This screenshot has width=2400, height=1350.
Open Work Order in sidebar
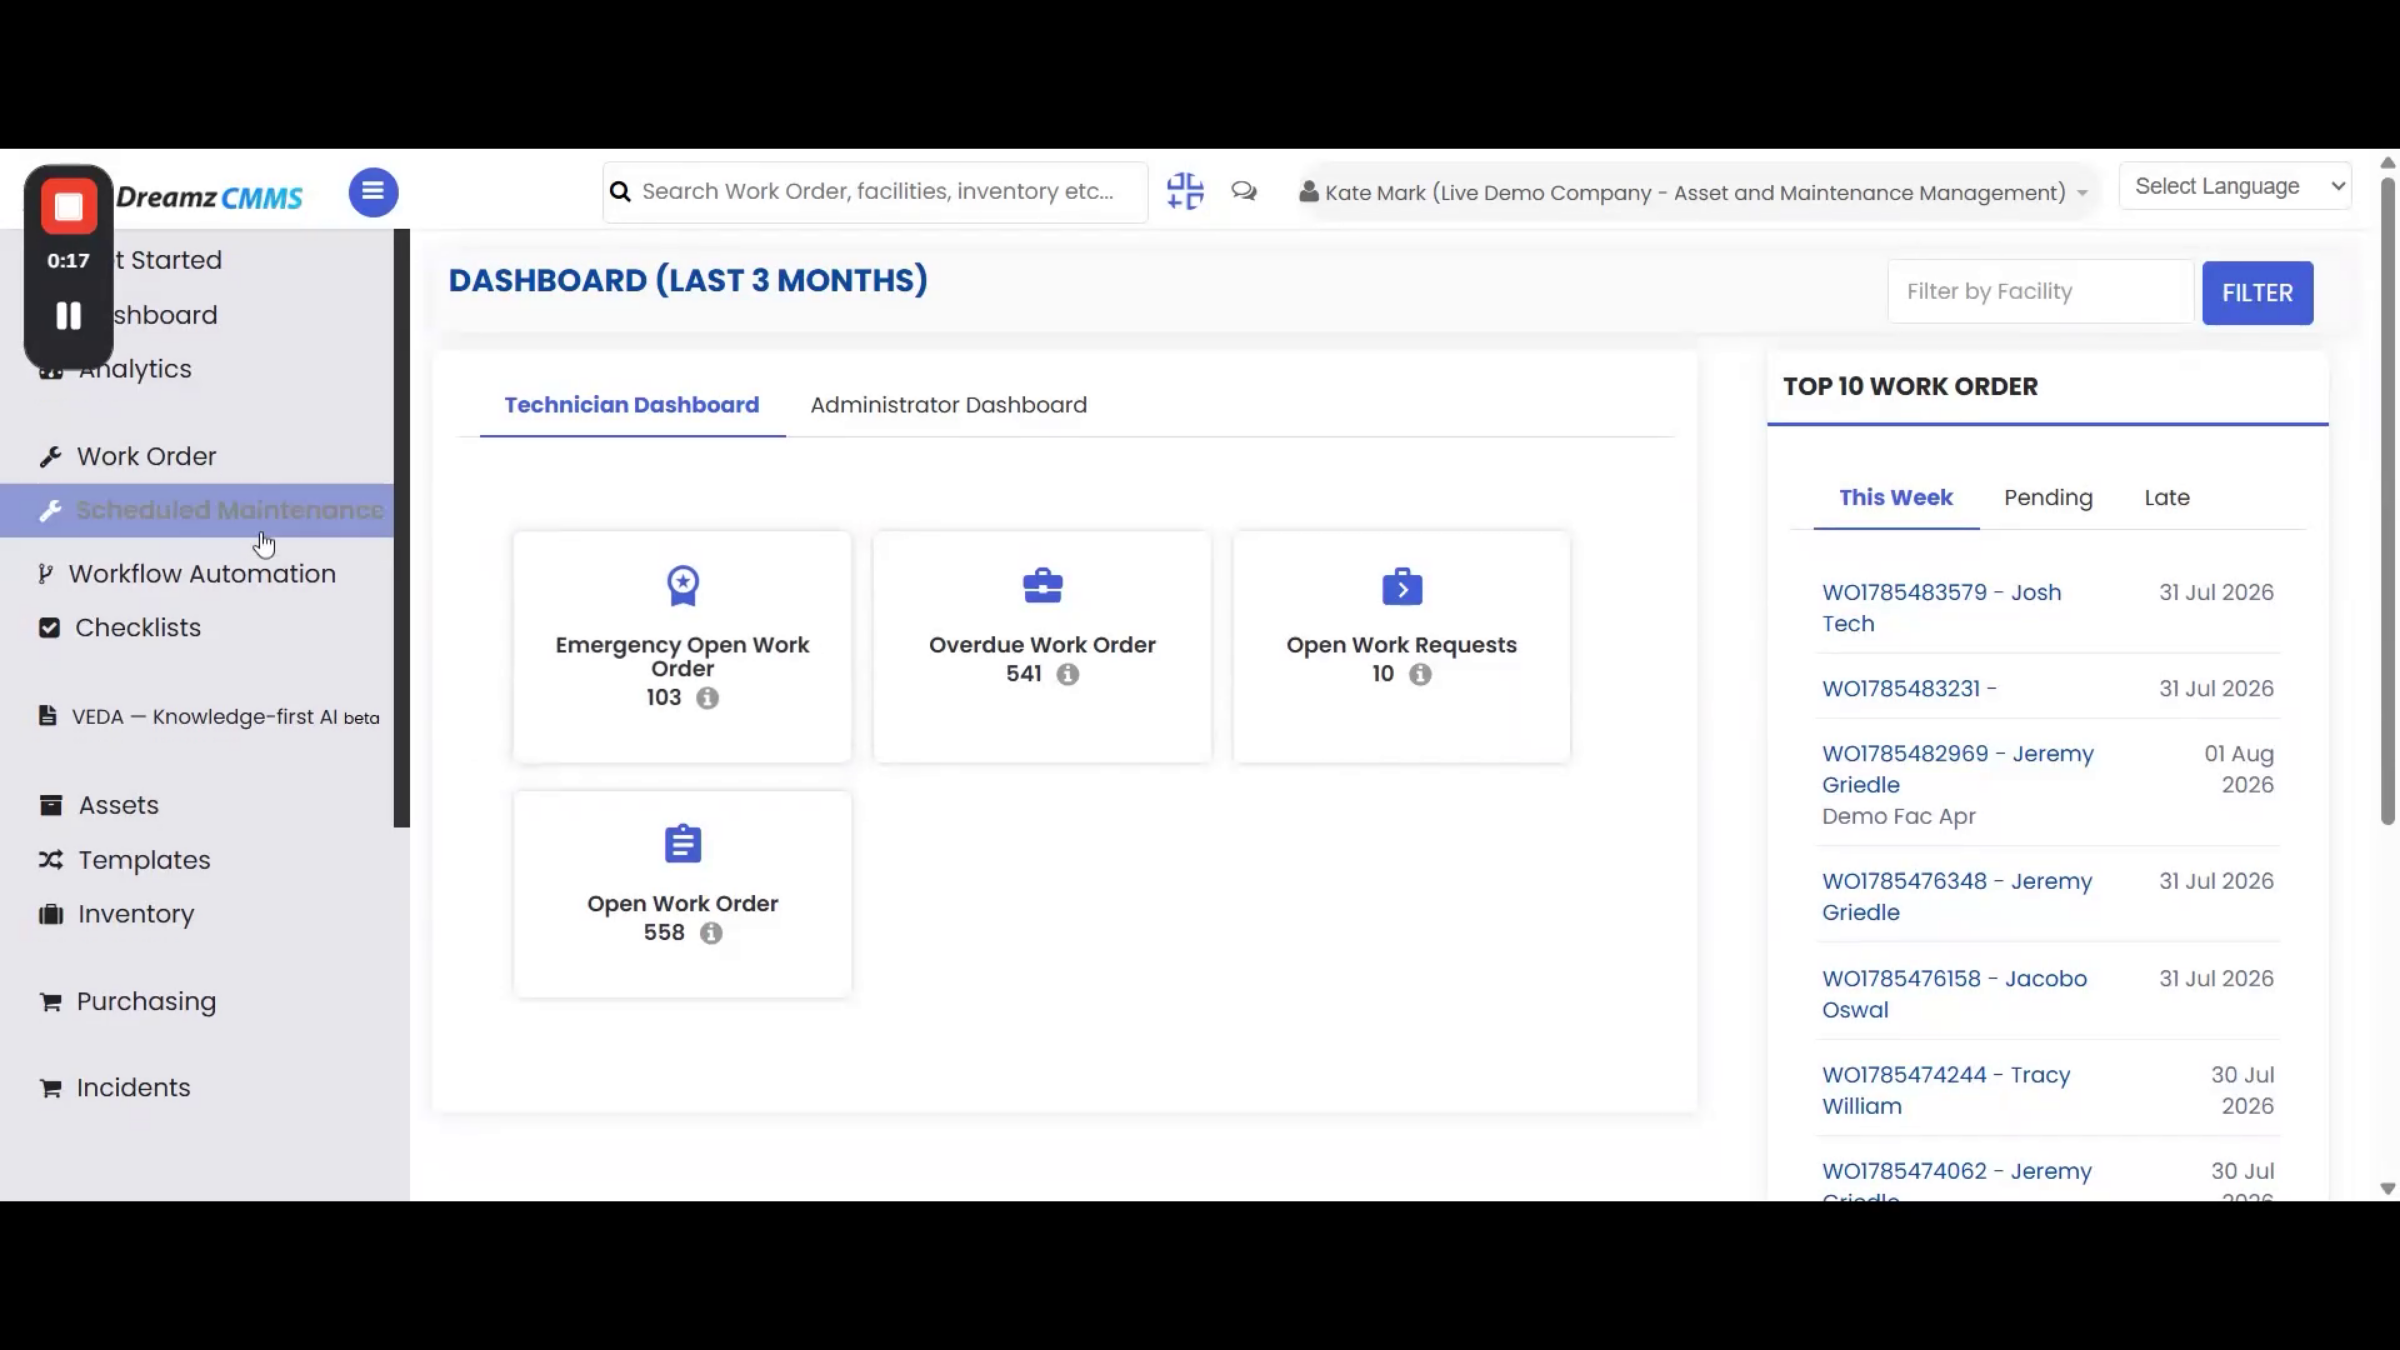click(146, 457)
